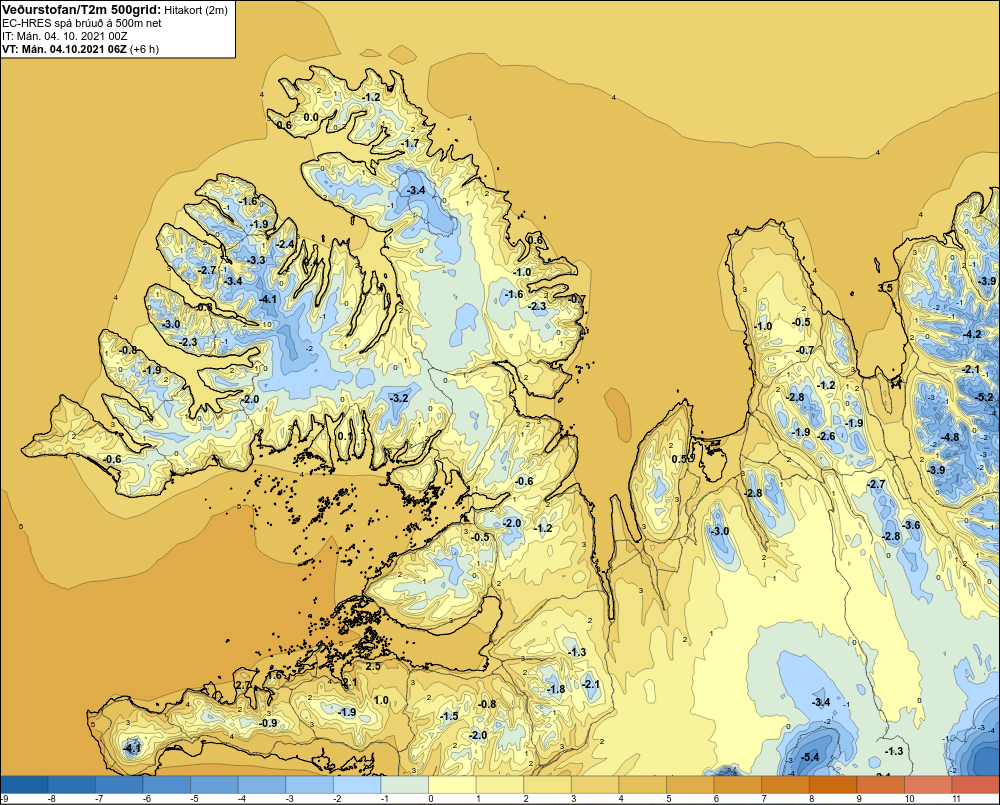
Task: Select the 2.7 temperature value
Action: [243, 684]
